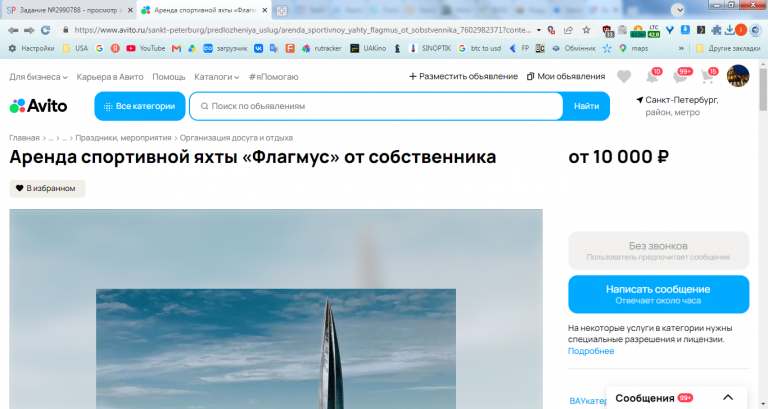Open browser downloads arrow icon

pyautogui.click(x=729, y=30)
